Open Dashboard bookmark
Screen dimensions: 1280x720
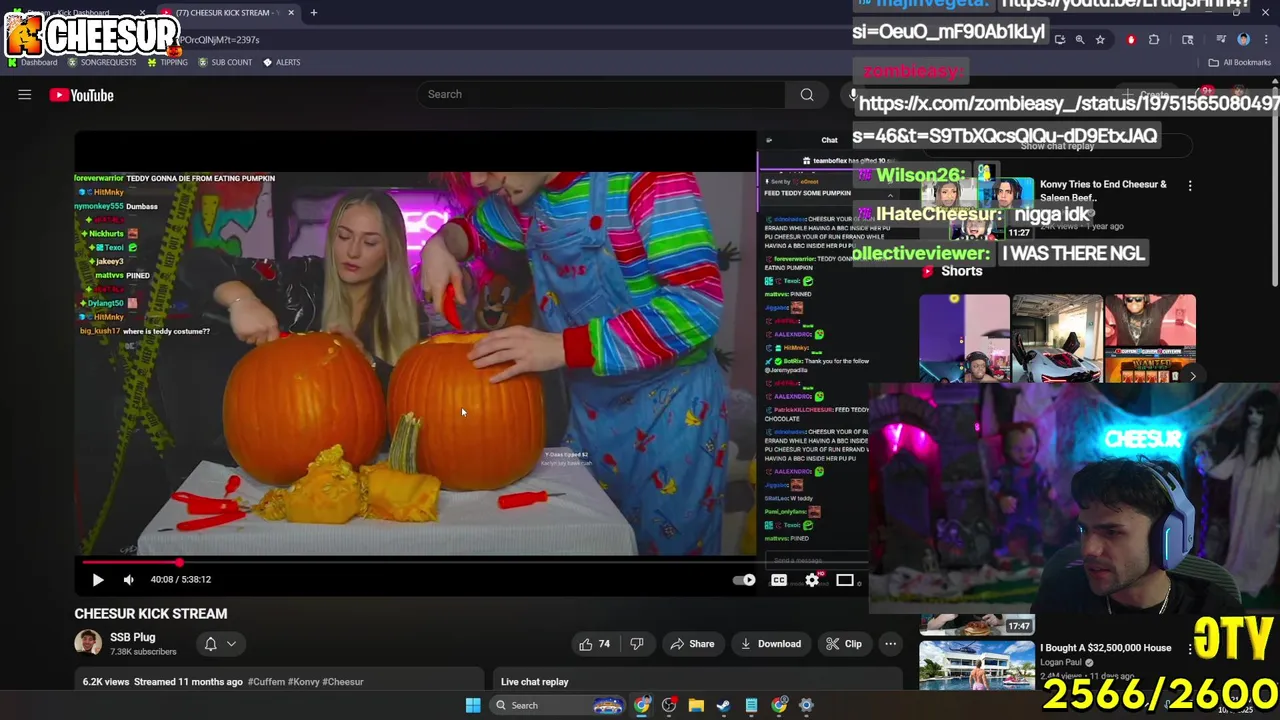pos(32,62)
